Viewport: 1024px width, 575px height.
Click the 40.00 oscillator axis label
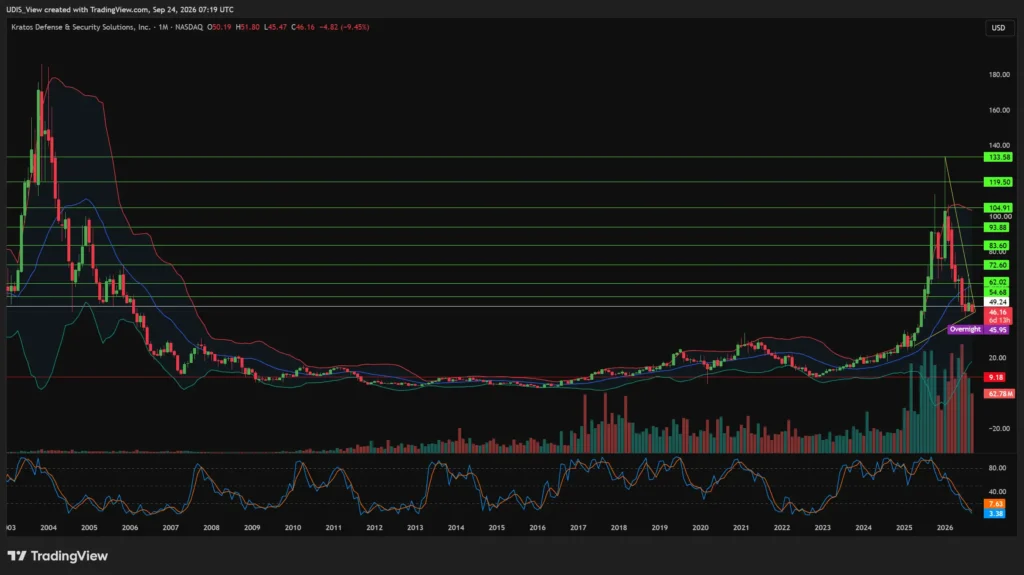tap(997, 492)
